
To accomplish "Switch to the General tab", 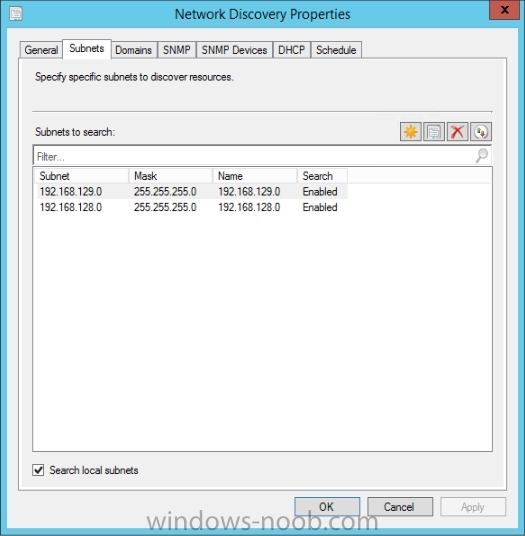I will coord(41,50).
